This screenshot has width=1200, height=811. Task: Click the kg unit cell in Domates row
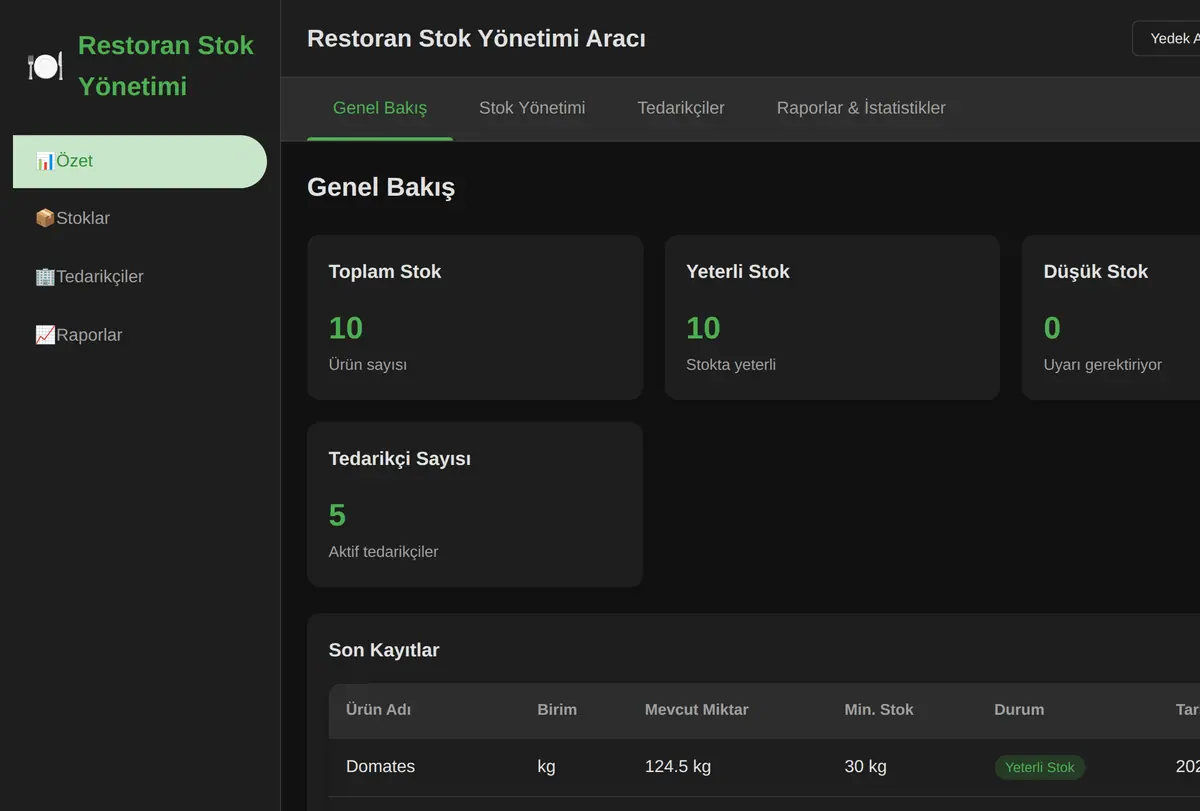546,767
